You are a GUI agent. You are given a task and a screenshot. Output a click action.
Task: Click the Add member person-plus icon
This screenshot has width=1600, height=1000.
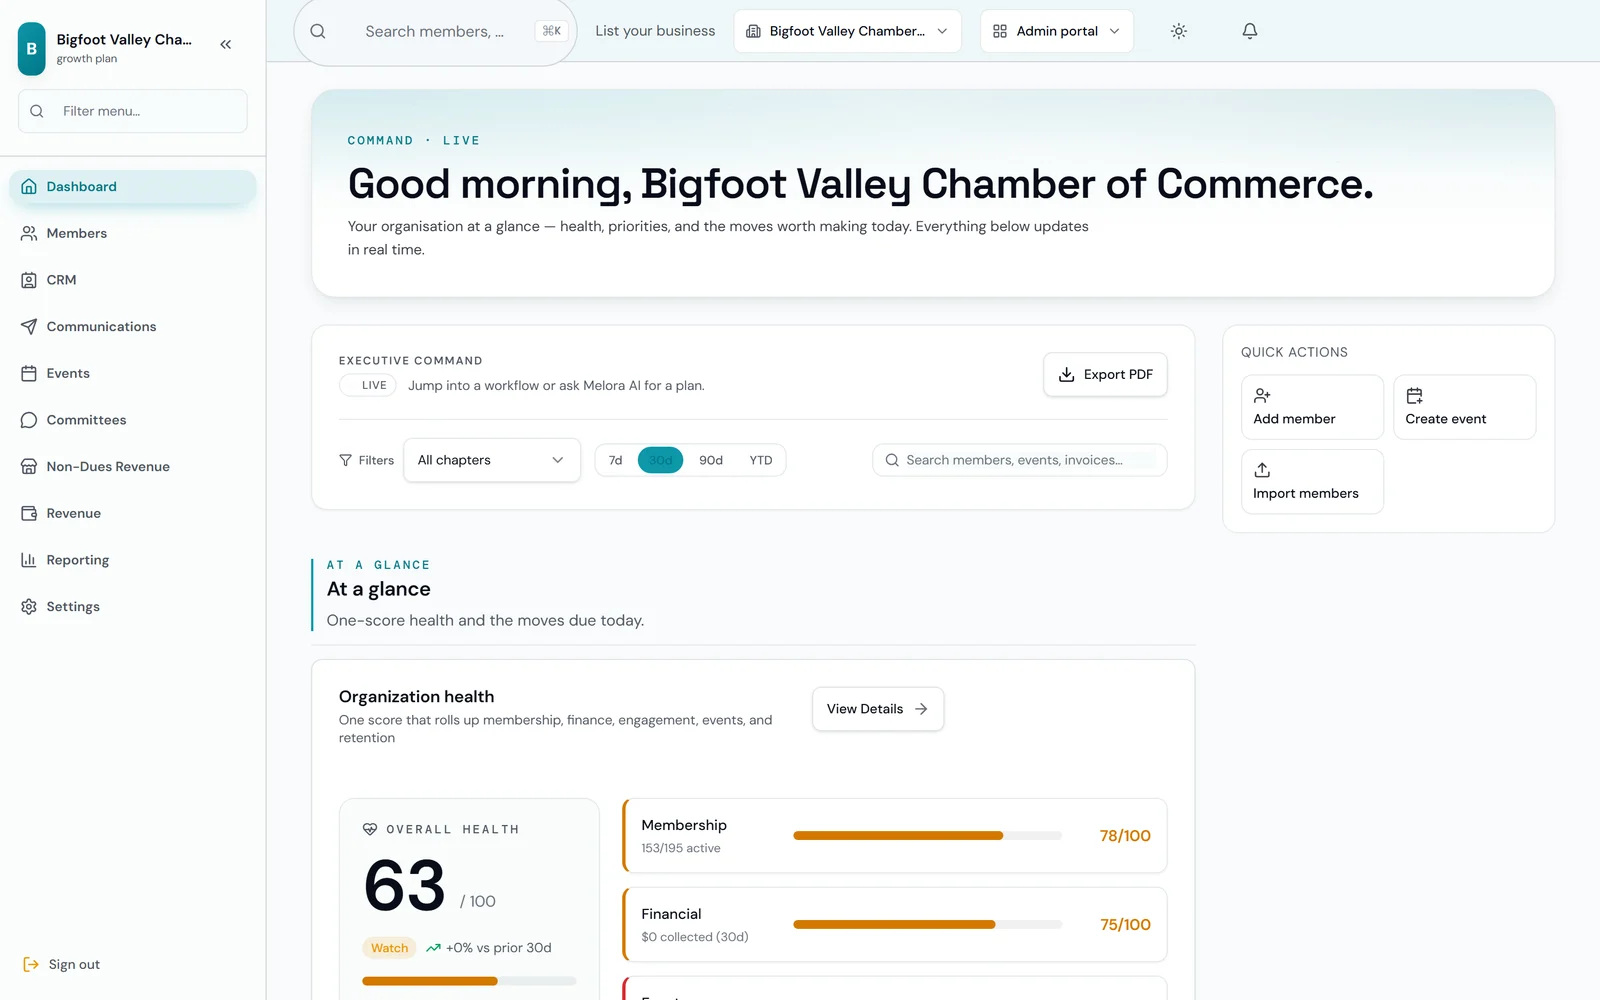(x=1262, y=396)
